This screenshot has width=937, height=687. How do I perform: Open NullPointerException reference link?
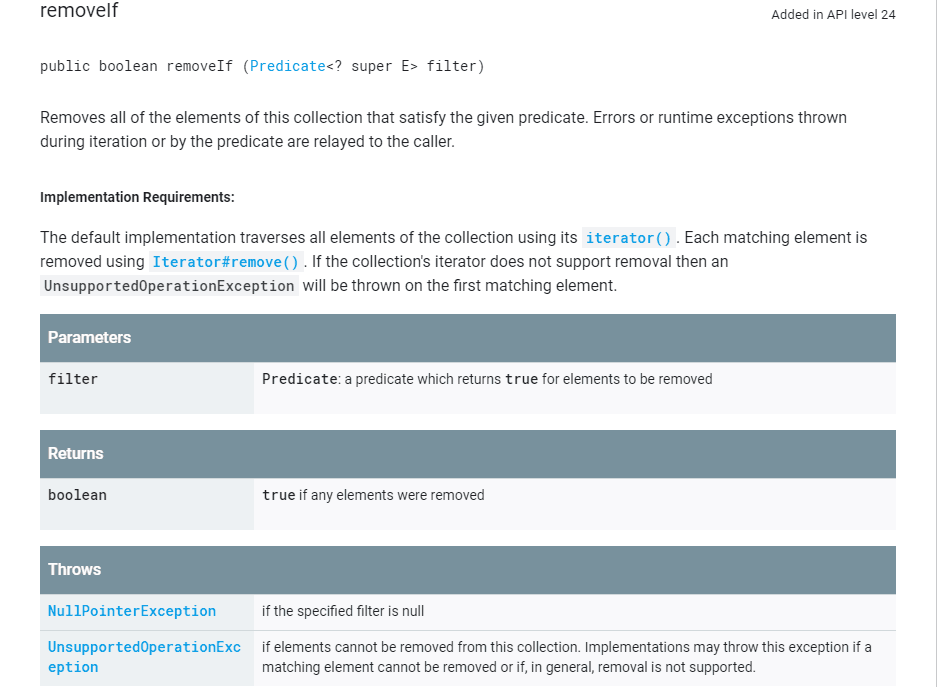[132, 611]
